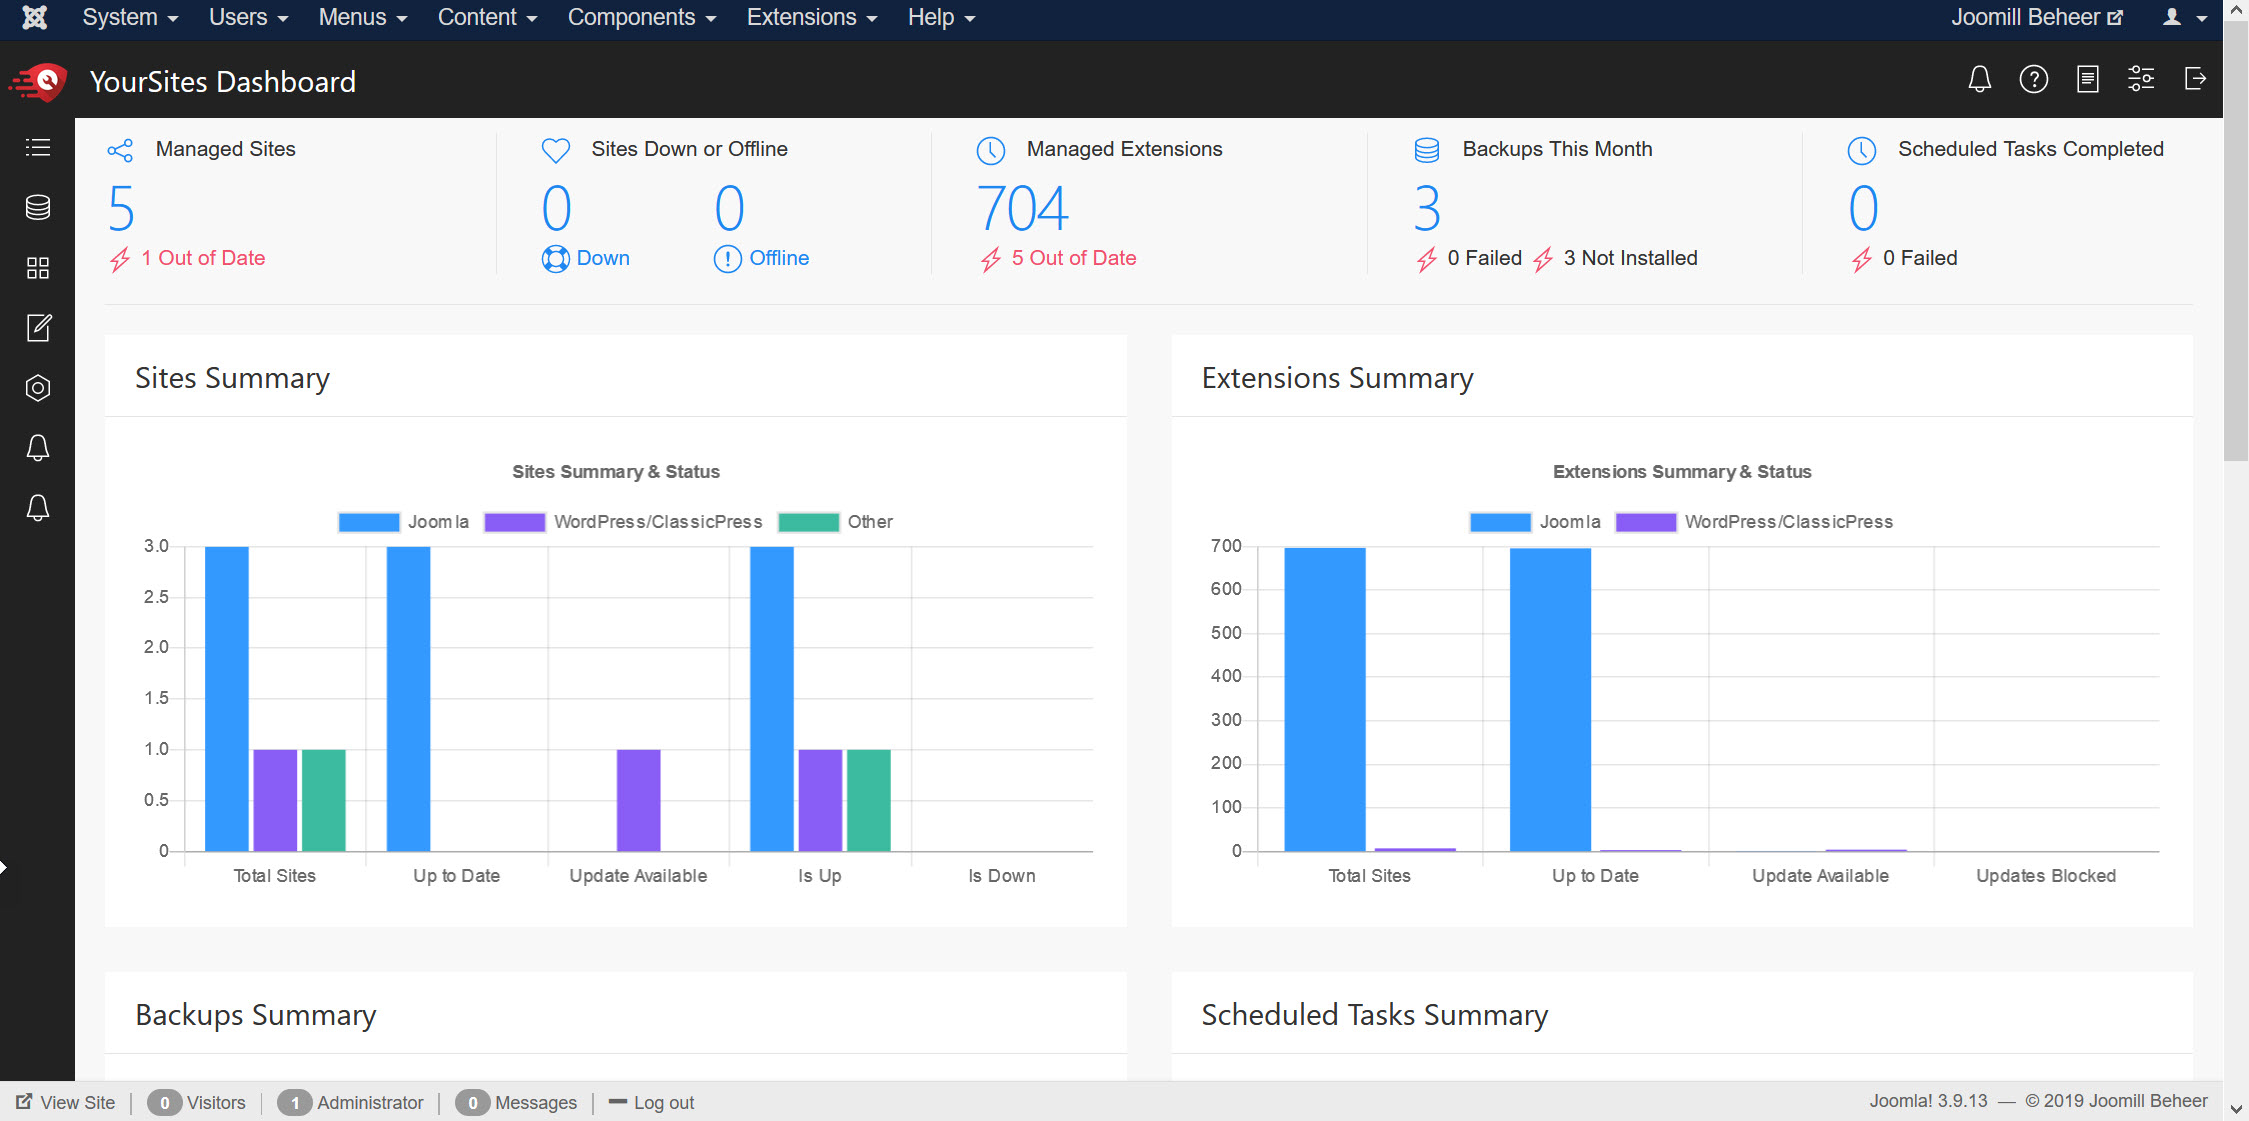The height and width of the screenshot is (1121, 2249).
Task: Toggle Joomla dataset in Sites Summary legend
Action: pos(404,522)
